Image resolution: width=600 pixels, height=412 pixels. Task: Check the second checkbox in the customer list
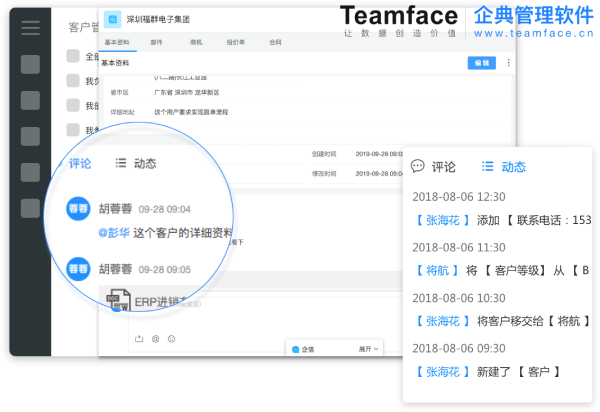click(x=73, y=81)
